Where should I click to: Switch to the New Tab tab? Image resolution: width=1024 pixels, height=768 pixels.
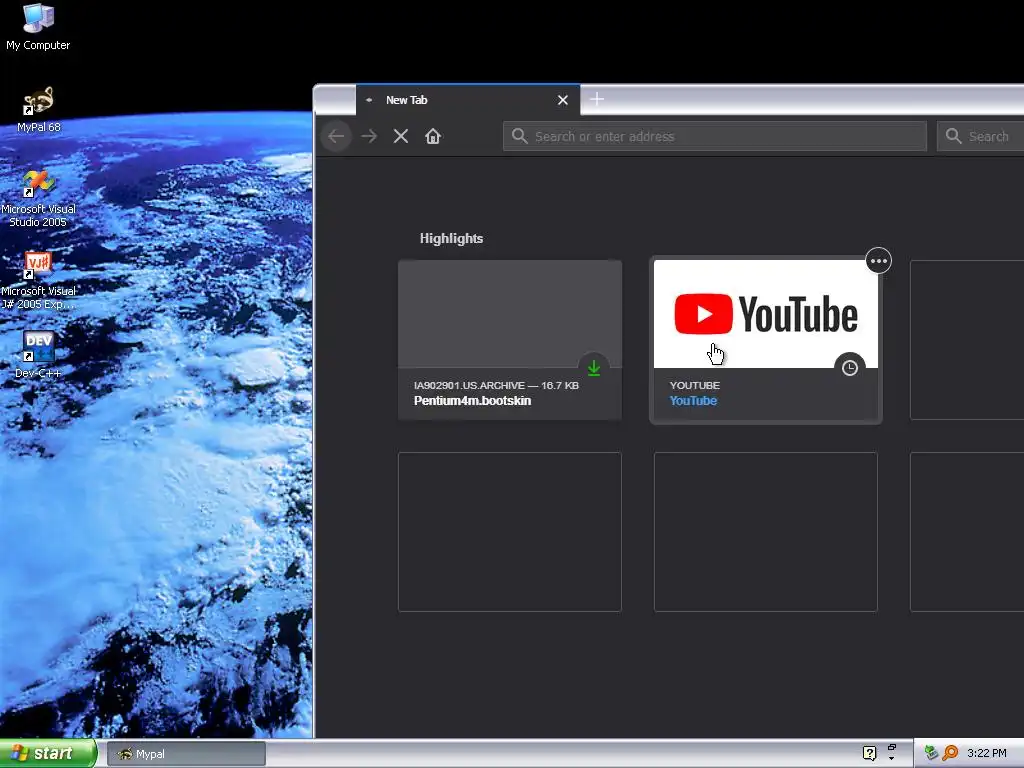468,100
